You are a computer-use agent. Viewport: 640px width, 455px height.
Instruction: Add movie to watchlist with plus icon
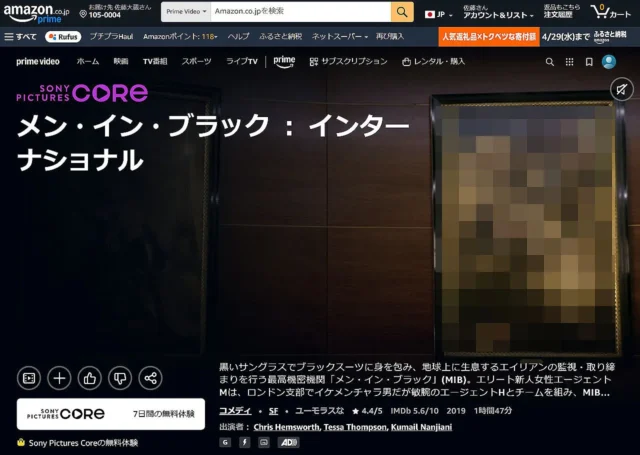click(59, 378)
